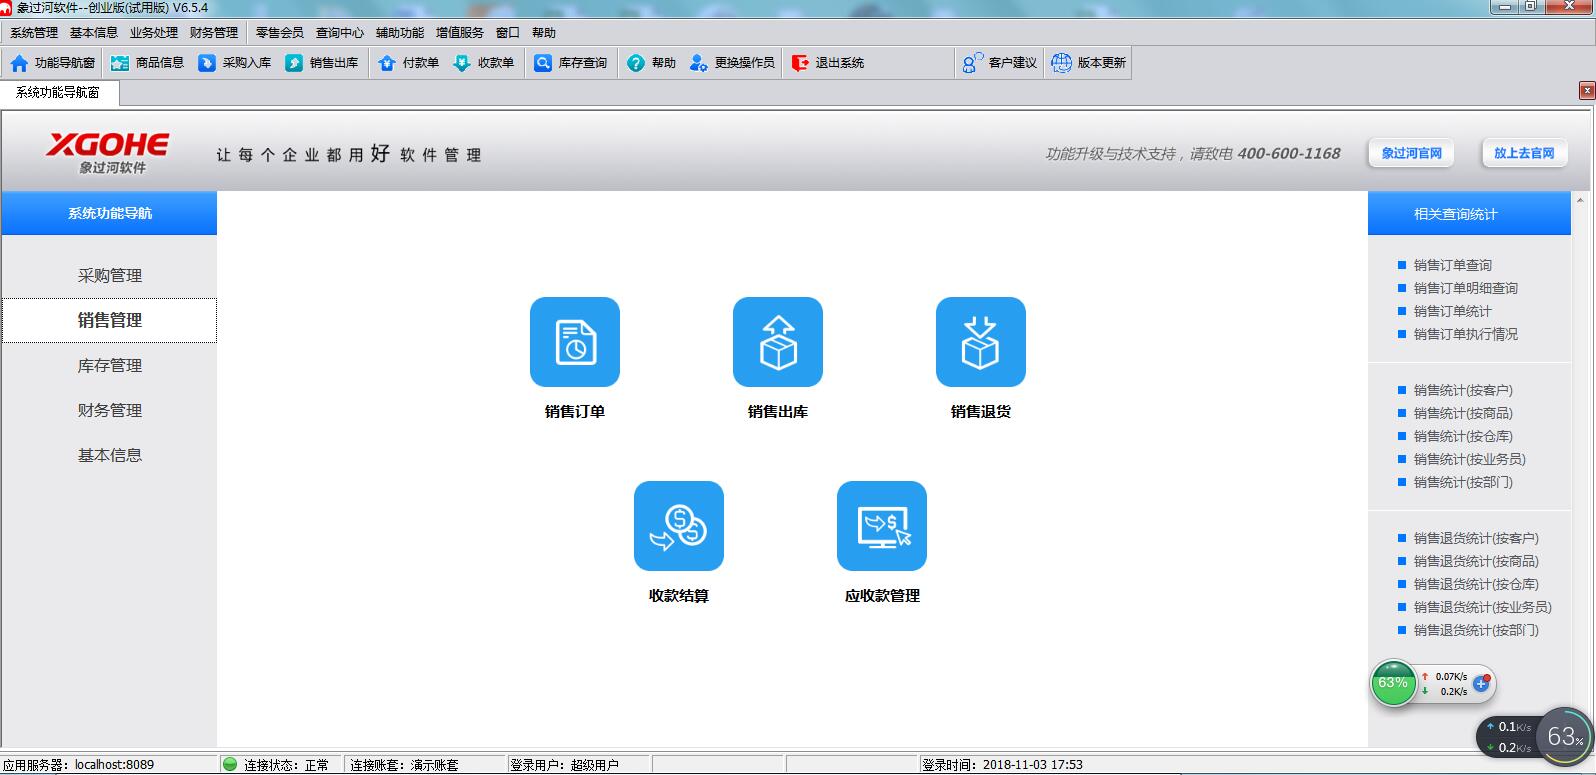
Task: Select 库存管理 in left navigation
Action: coord(110,366)
